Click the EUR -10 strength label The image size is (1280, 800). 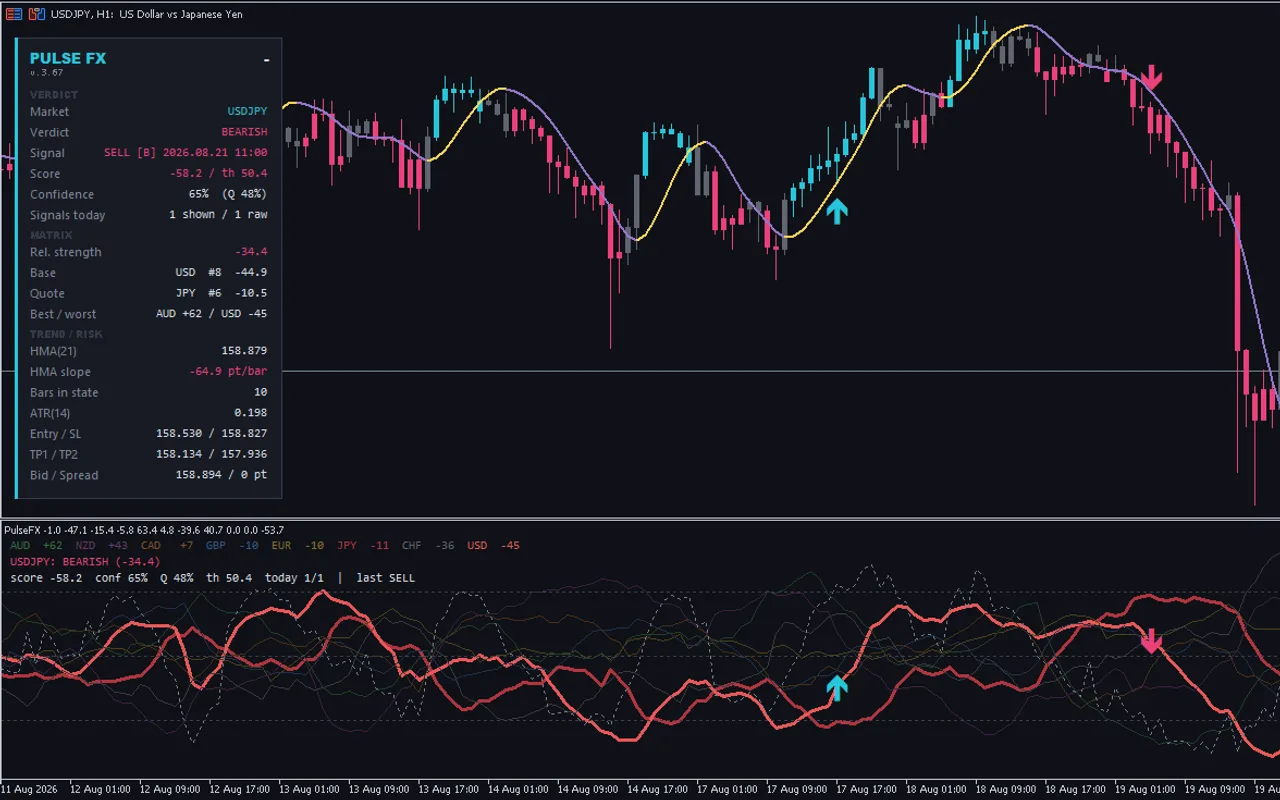(298, 546)
